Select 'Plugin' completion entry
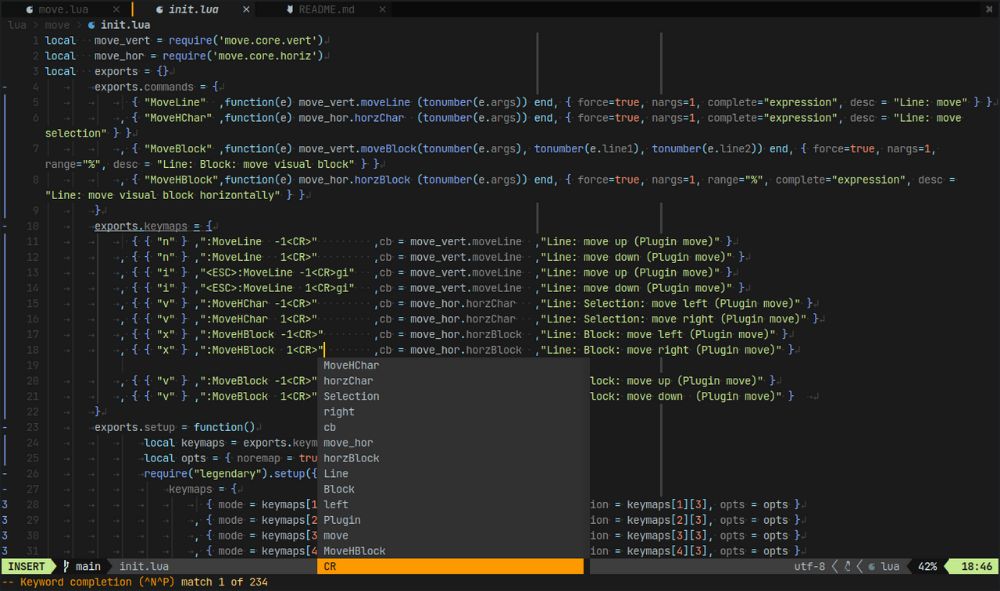The width and height of the screenshot is (1000, 591). [x=453, y=520]
